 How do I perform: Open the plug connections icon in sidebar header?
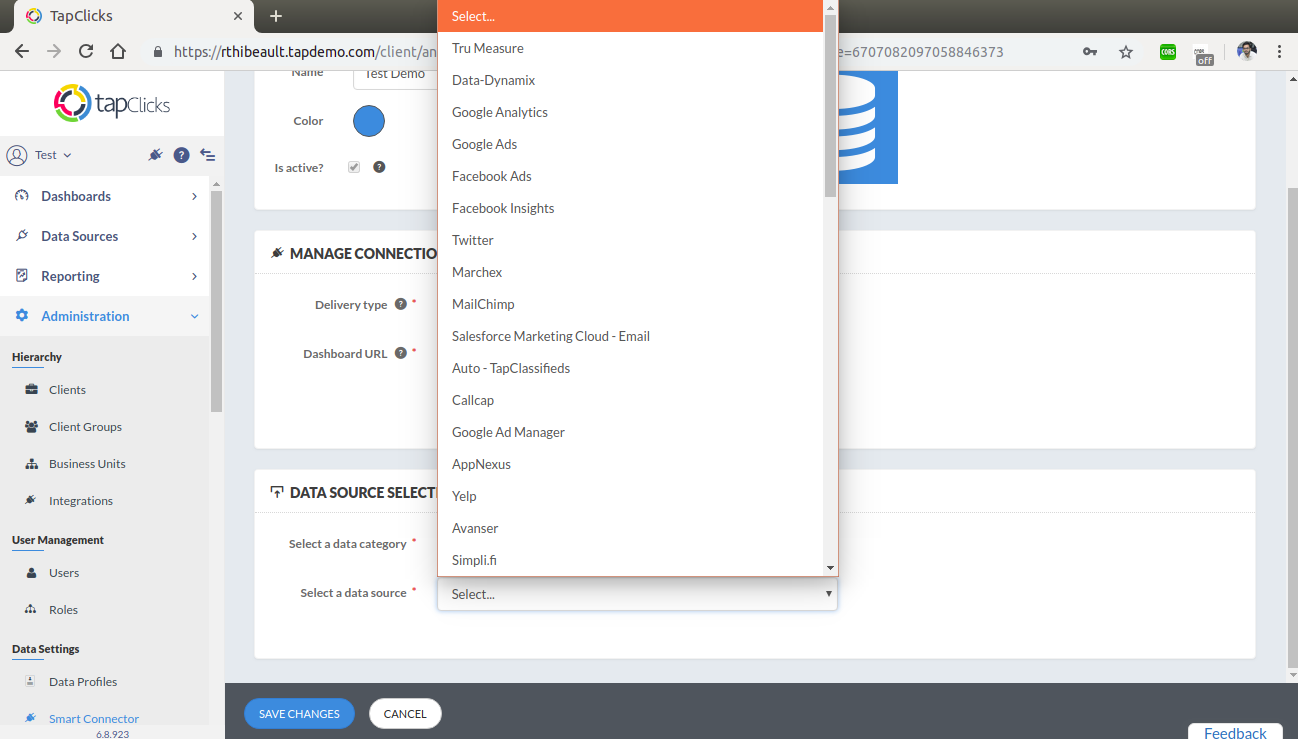(x=154, y=155)
